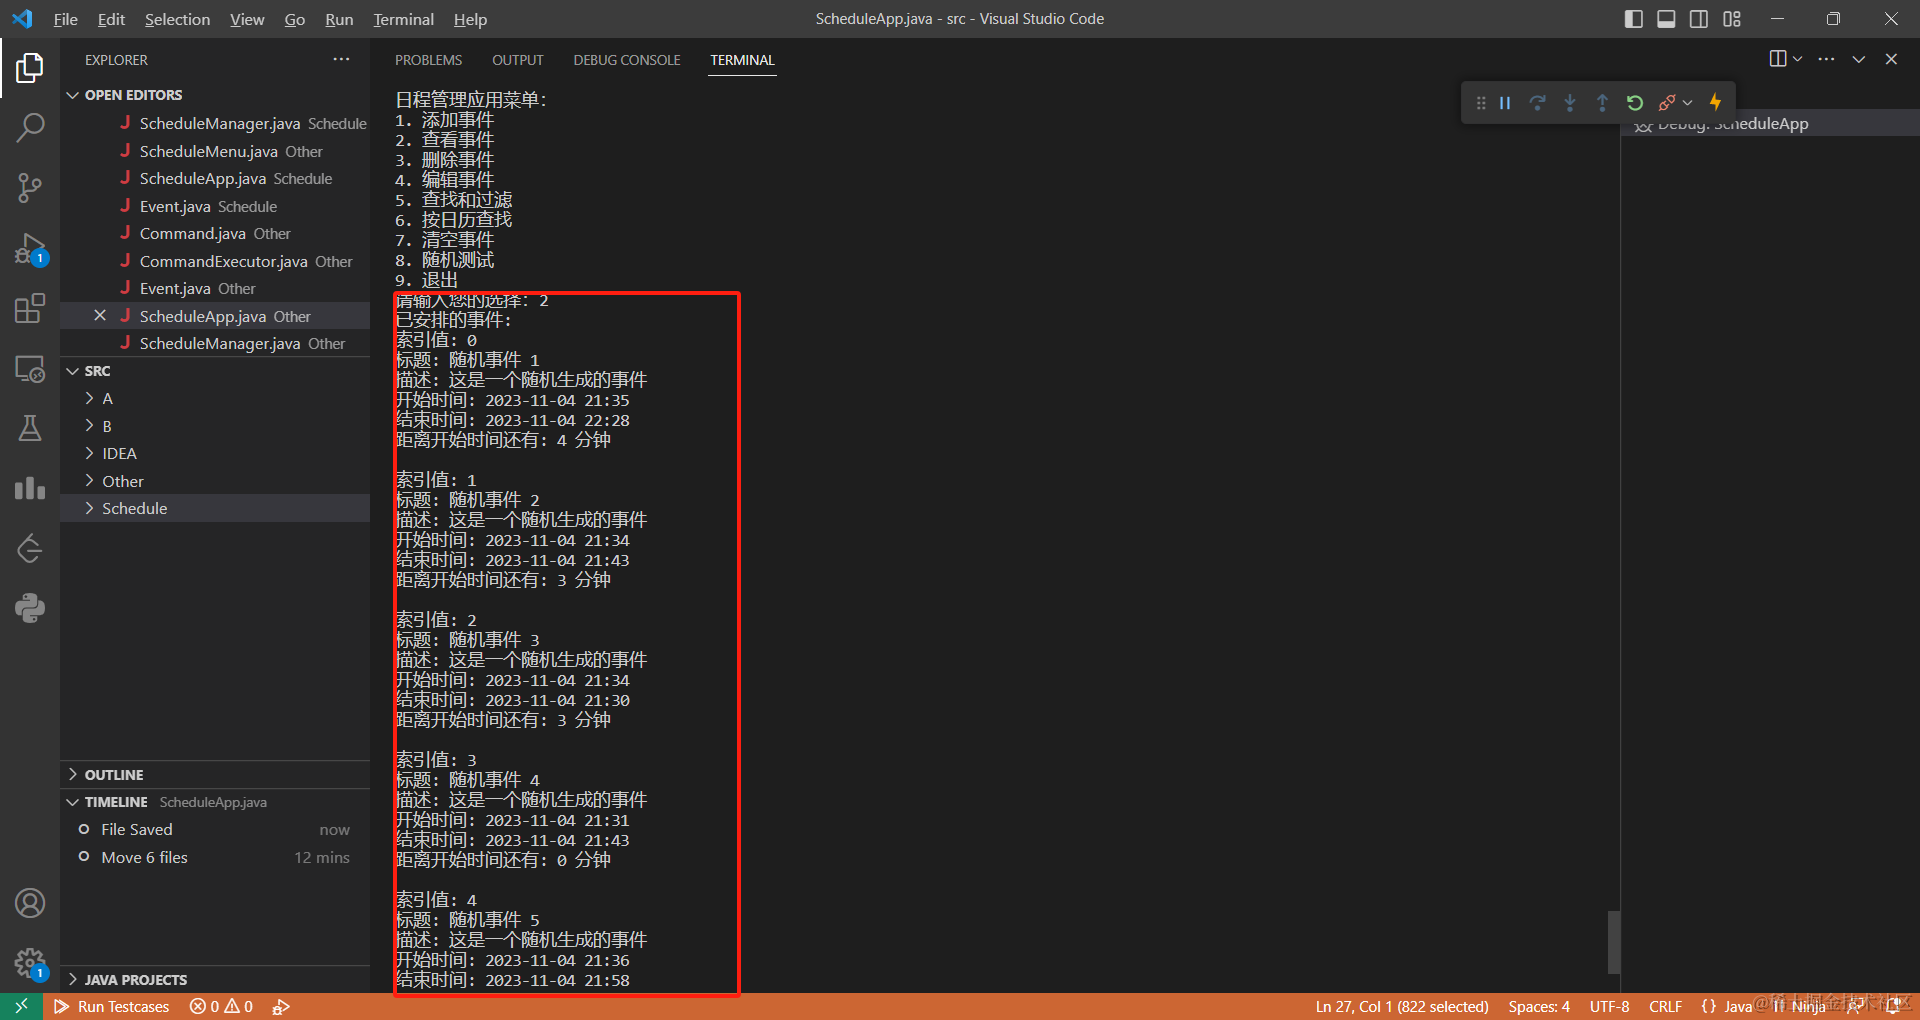Open the Search view in activity bar
This screenshot has height=1020, width=1920.
(30, 128)
